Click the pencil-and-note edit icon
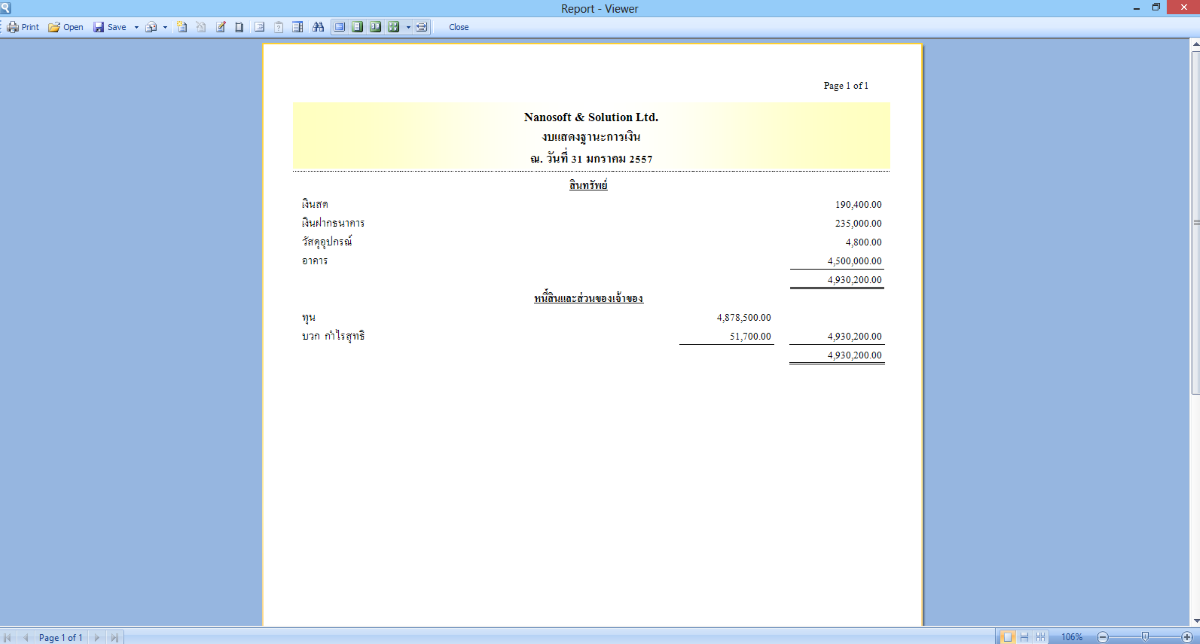Screen dimensions: 1200x644 [x=220, y=27]
